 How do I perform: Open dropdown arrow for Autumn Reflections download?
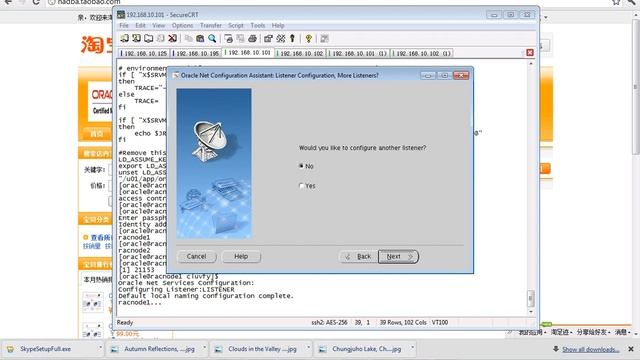coord(204,348)
